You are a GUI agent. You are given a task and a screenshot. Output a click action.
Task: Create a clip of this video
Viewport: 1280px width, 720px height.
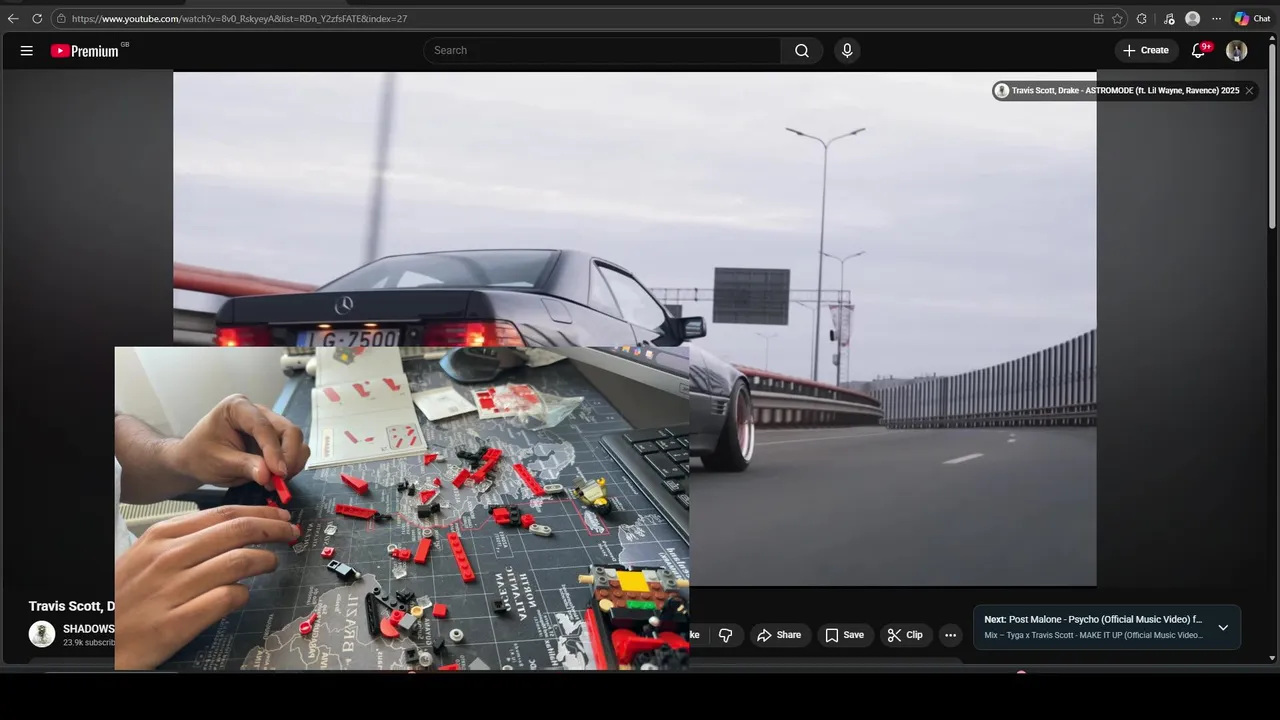pyautogui.click(x=905, y=635)
